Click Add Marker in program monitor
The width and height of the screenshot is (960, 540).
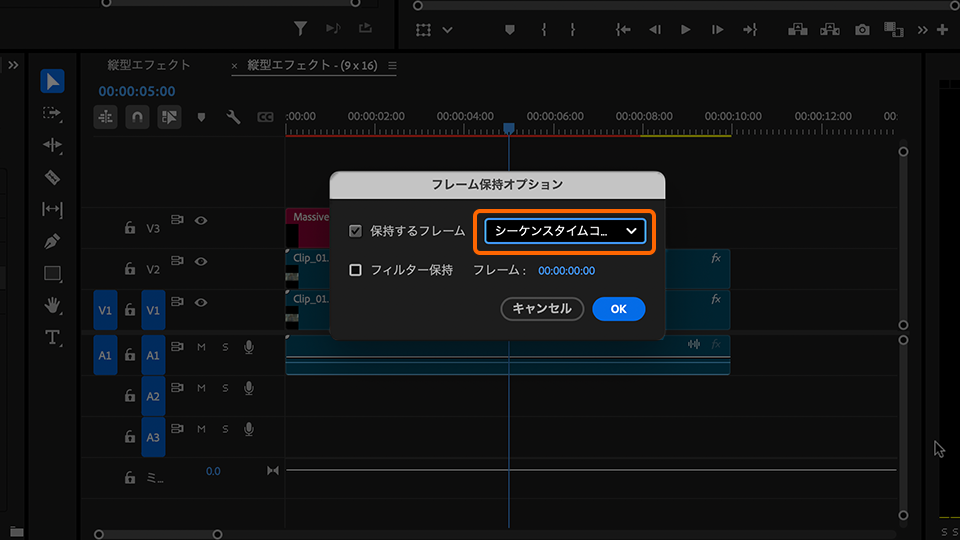tap(509, 29)
